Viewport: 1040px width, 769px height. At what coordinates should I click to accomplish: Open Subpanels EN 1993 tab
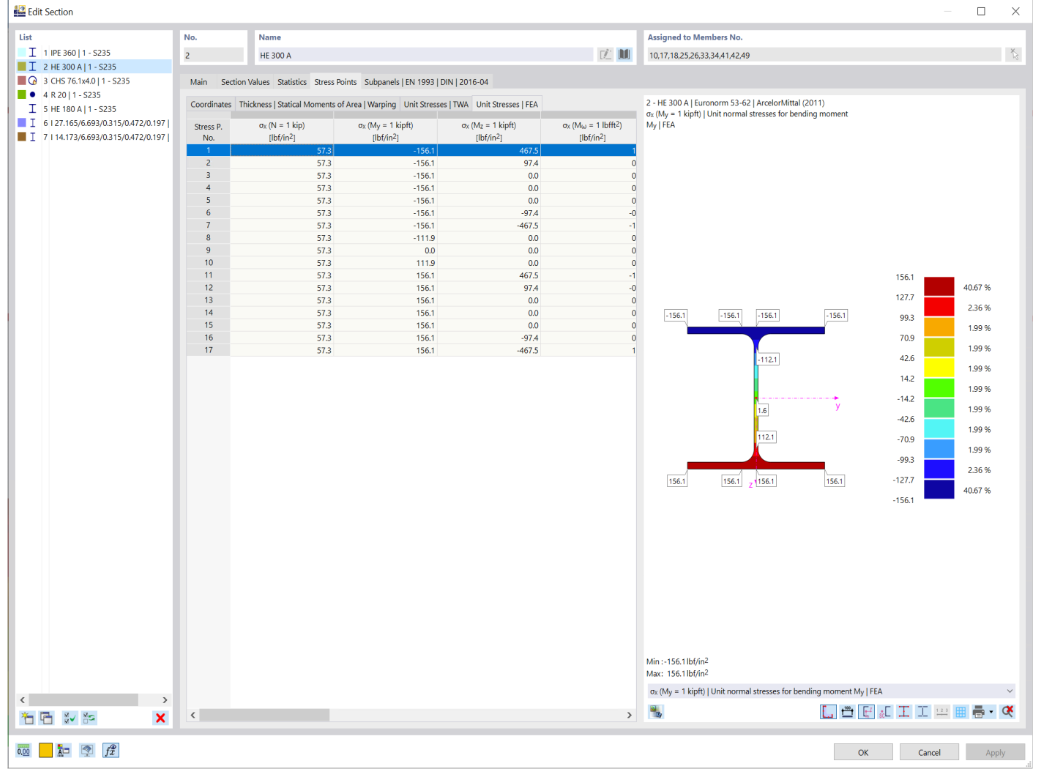[x=426, y=82]
